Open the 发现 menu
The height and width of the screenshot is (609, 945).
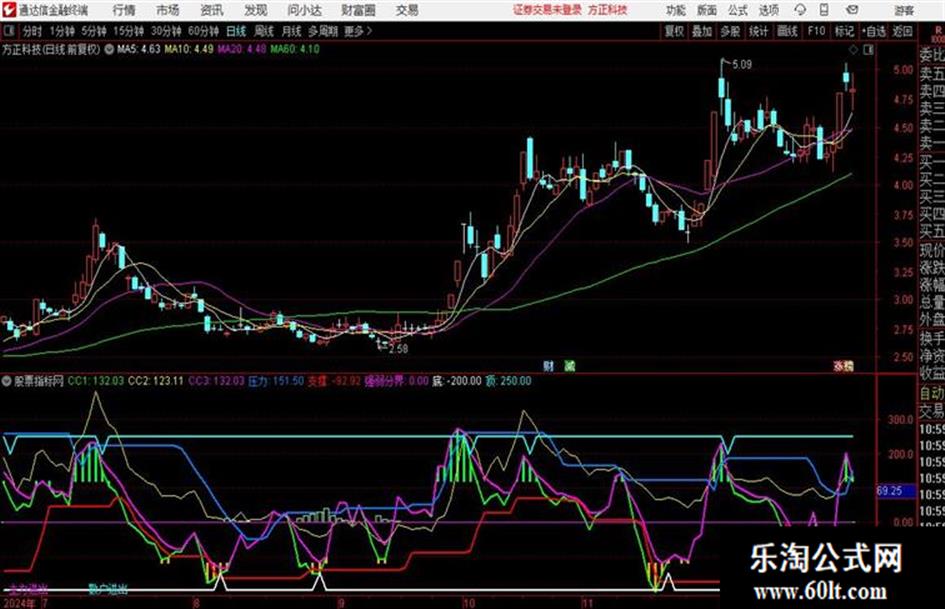click(x=256, y=10)
